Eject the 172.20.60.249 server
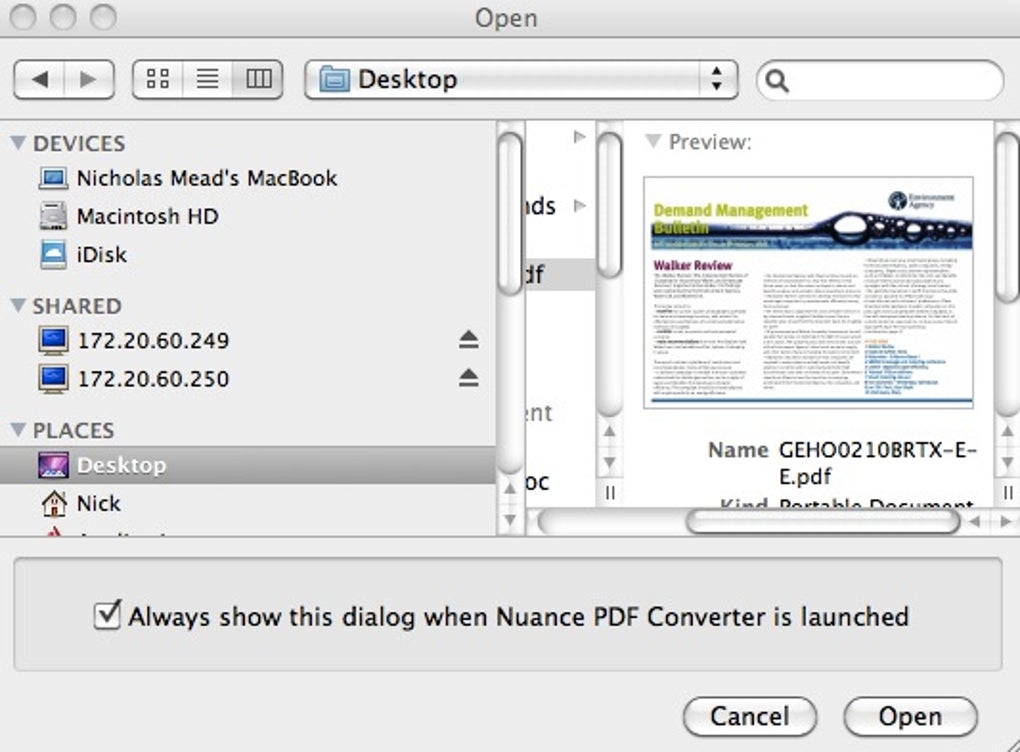The width and height of the screenshot is (1020, 752). tap(468, 340)
